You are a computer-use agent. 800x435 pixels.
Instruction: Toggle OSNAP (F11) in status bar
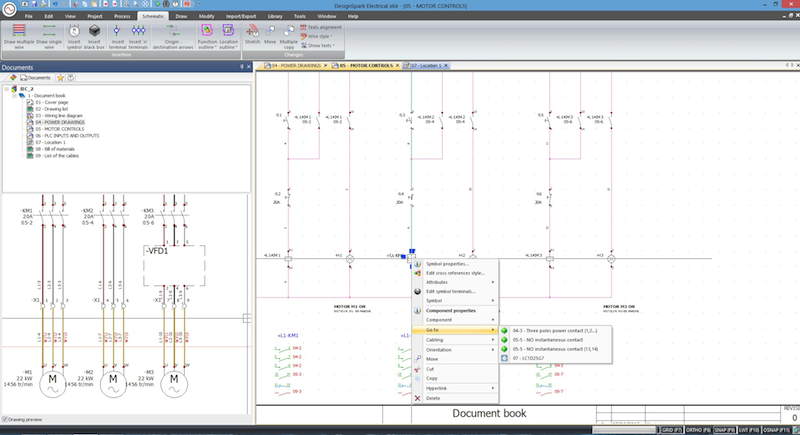[776, 430]
